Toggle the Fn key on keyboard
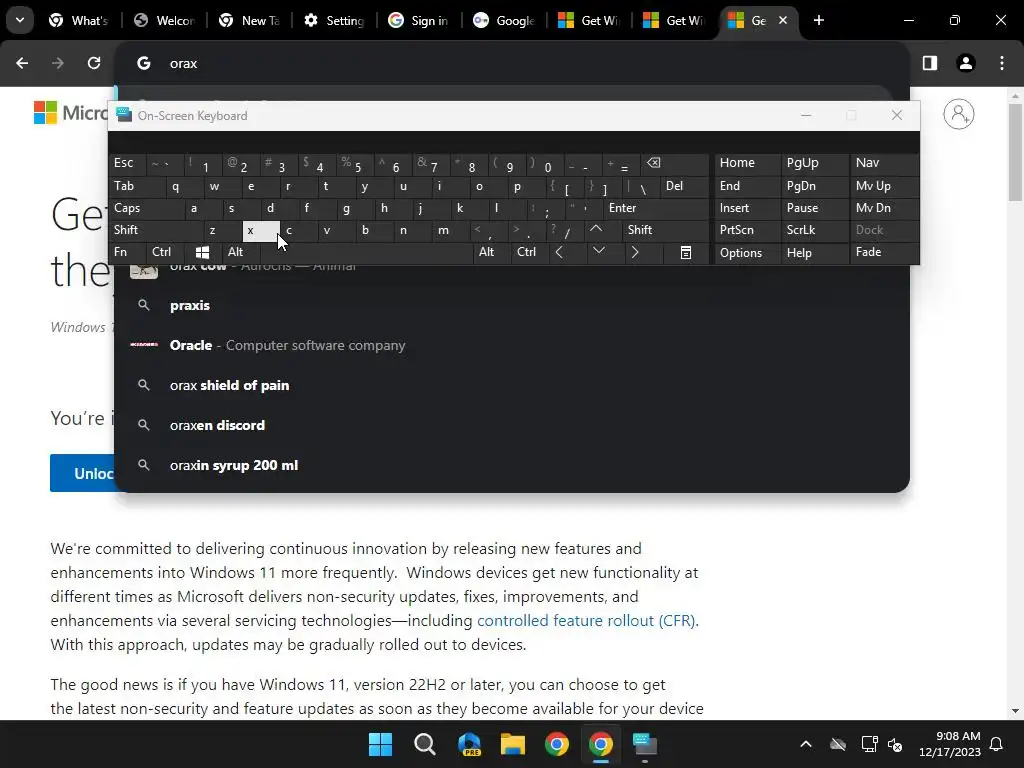The width and height of the screenshot is (1024, 768). (x=127, y=252)
